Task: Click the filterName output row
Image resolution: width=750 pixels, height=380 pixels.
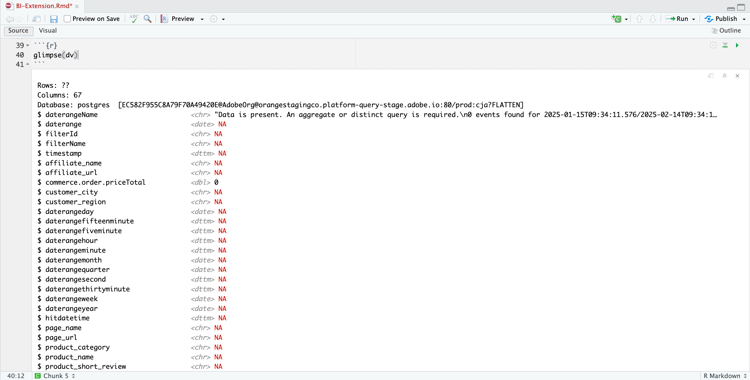Action: pyautogui.click(x=130, y=144)
